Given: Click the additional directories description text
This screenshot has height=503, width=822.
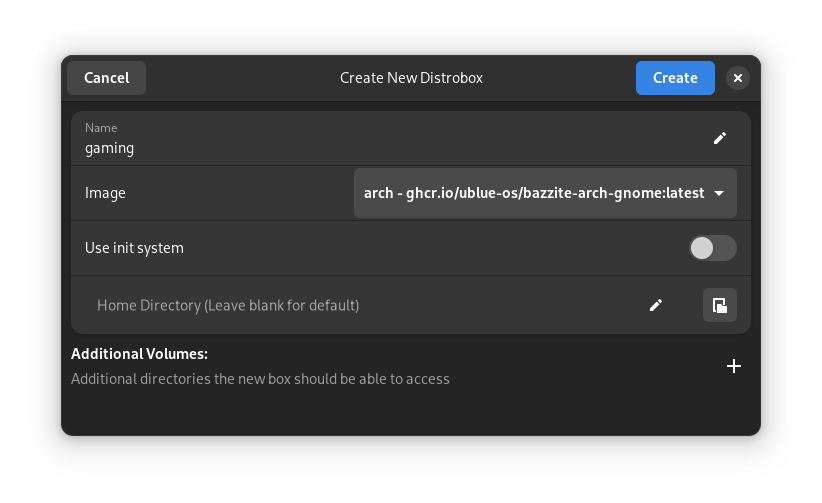Looking at the screenshot, I should tap(260, 379).
